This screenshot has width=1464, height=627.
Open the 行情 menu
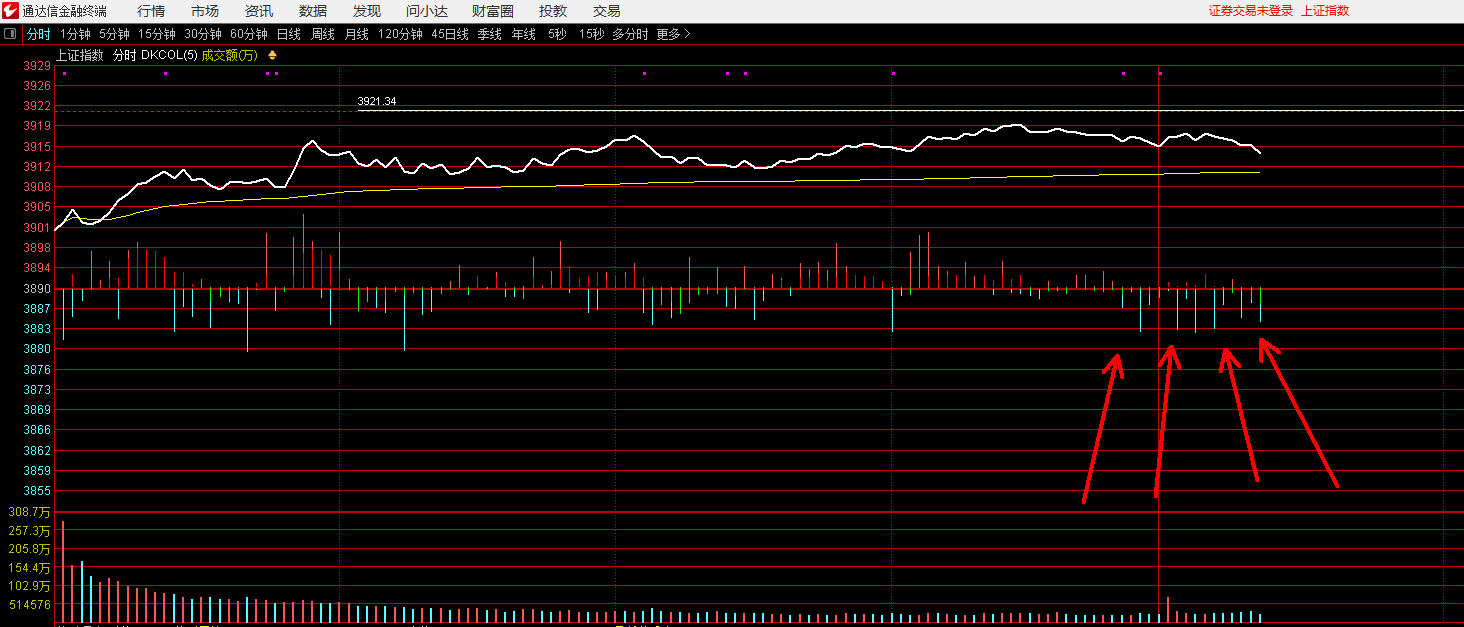151,11
